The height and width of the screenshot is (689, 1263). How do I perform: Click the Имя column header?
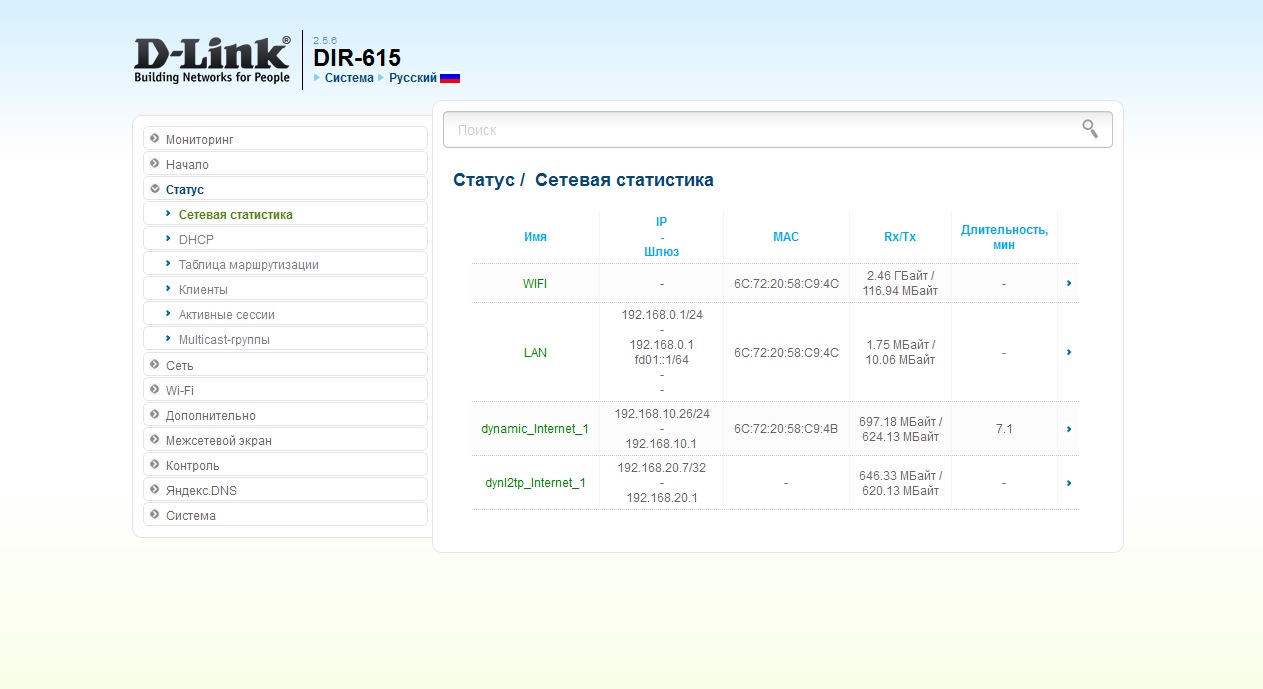pyautogui.click(x=535, y=237)
